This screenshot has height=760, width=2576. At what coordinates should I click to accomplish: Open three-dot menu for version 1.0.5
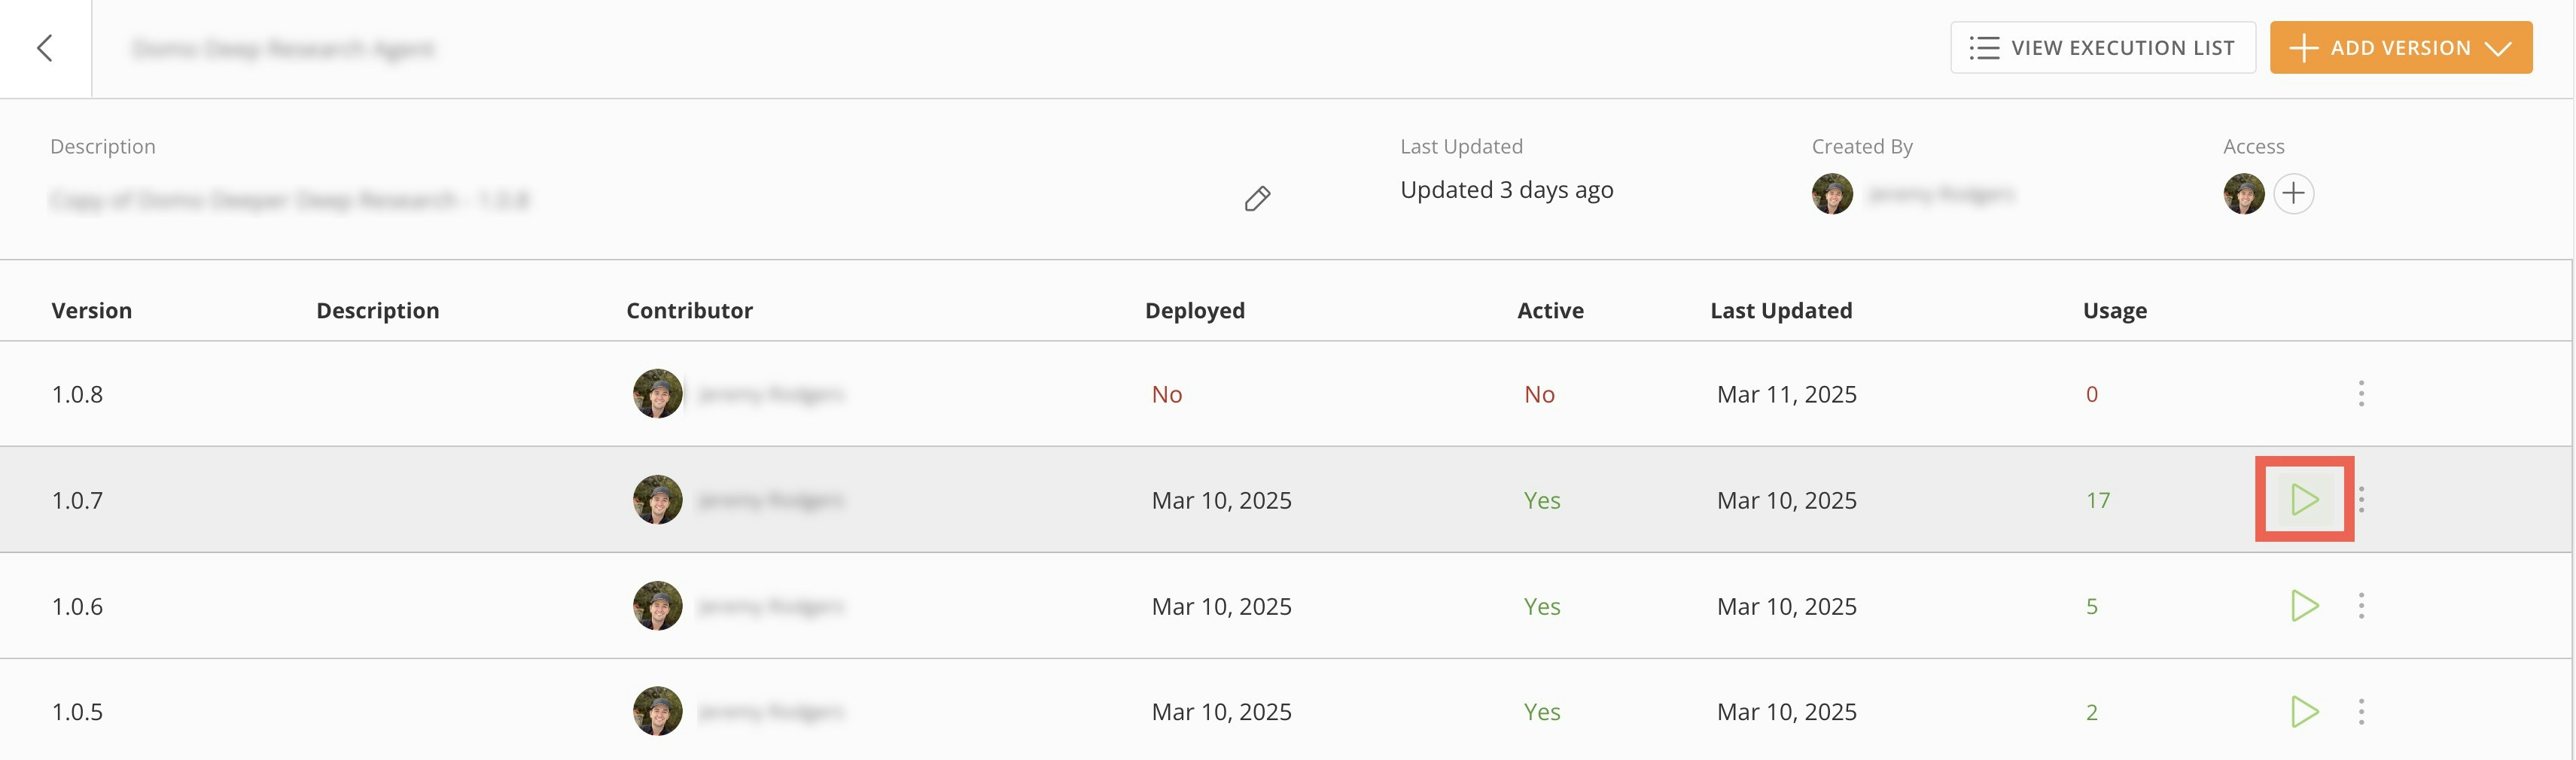point(2361,712)
